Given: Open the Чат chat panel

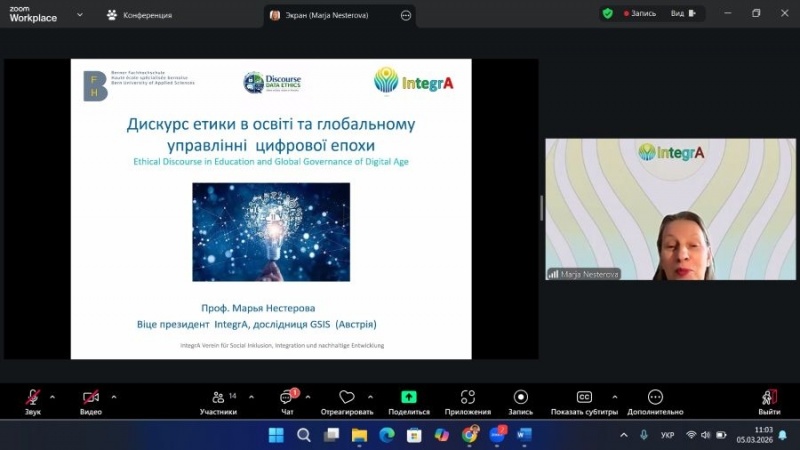Looking at the screenshot, I should coord(287,397).
